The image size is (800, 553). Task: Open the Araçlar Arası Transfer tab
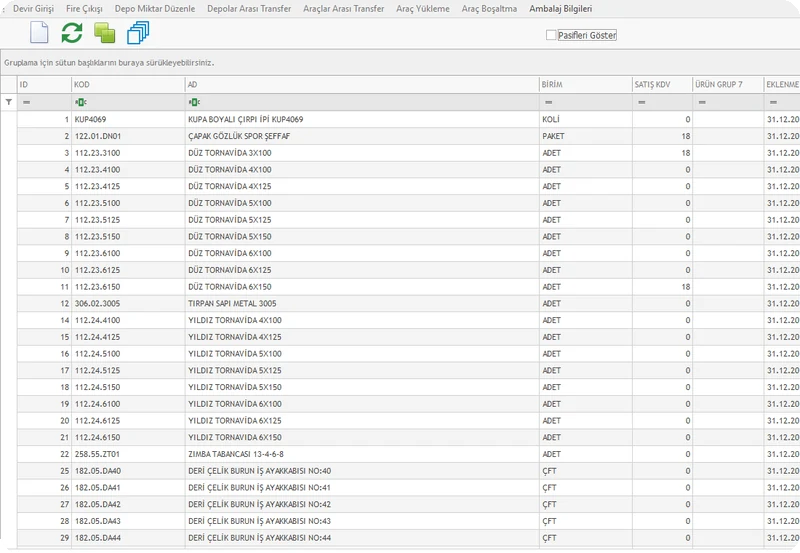(343, 9)
